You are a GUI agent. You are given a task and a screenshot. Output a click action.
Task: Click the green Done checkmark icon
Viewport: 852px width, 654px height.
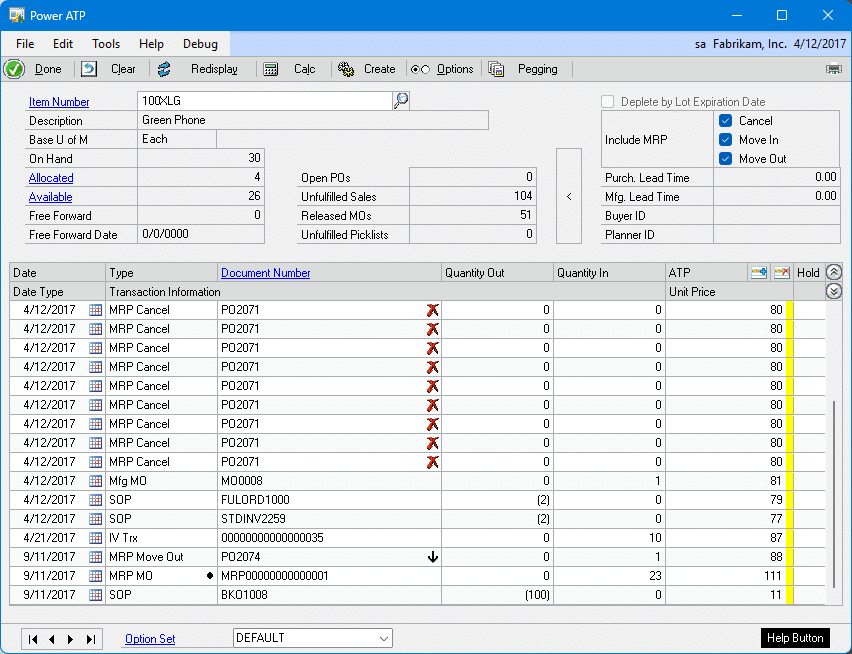pos(14,69)
